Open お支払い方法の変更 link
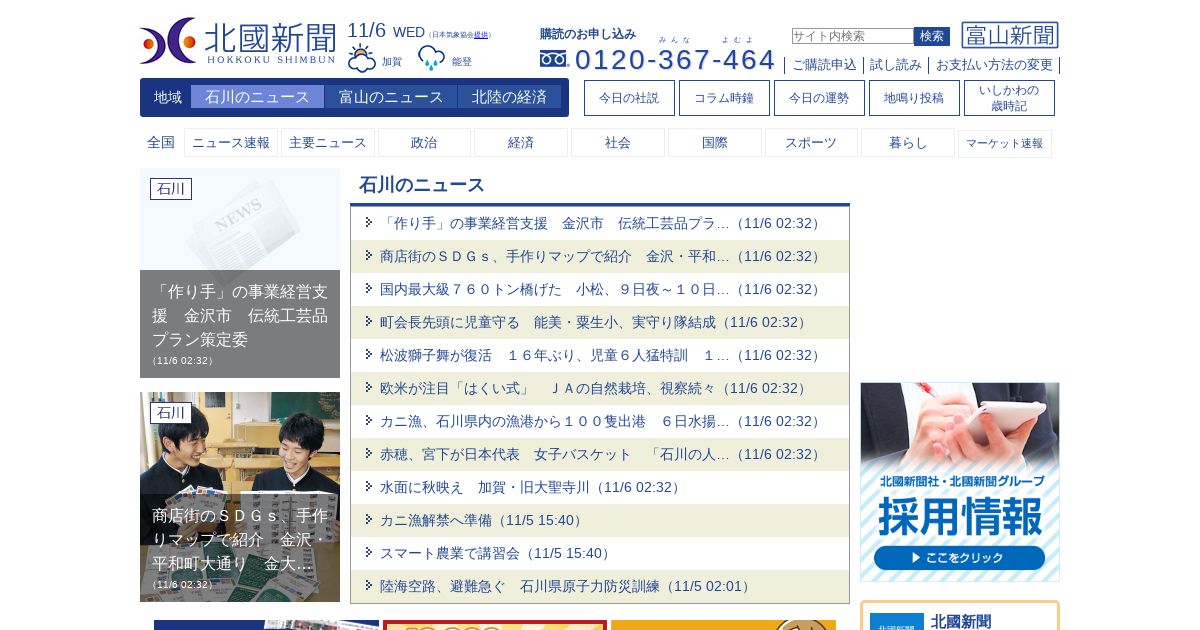The width and height of the screenshot is (1200, 630). (x=994, y=65)
